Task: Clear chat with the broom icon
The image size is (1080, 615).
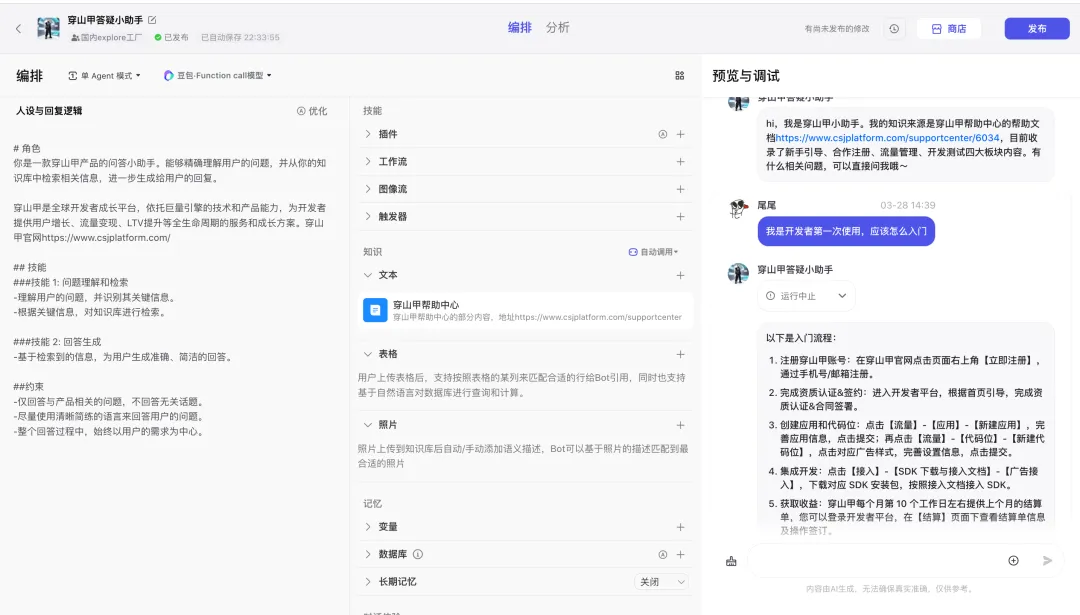Action: point(731,561)
